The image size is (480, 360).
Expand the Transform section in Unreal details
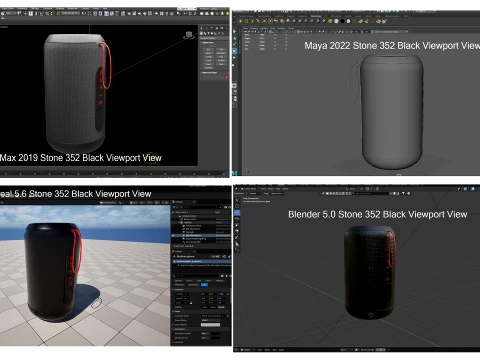(174, 289)
